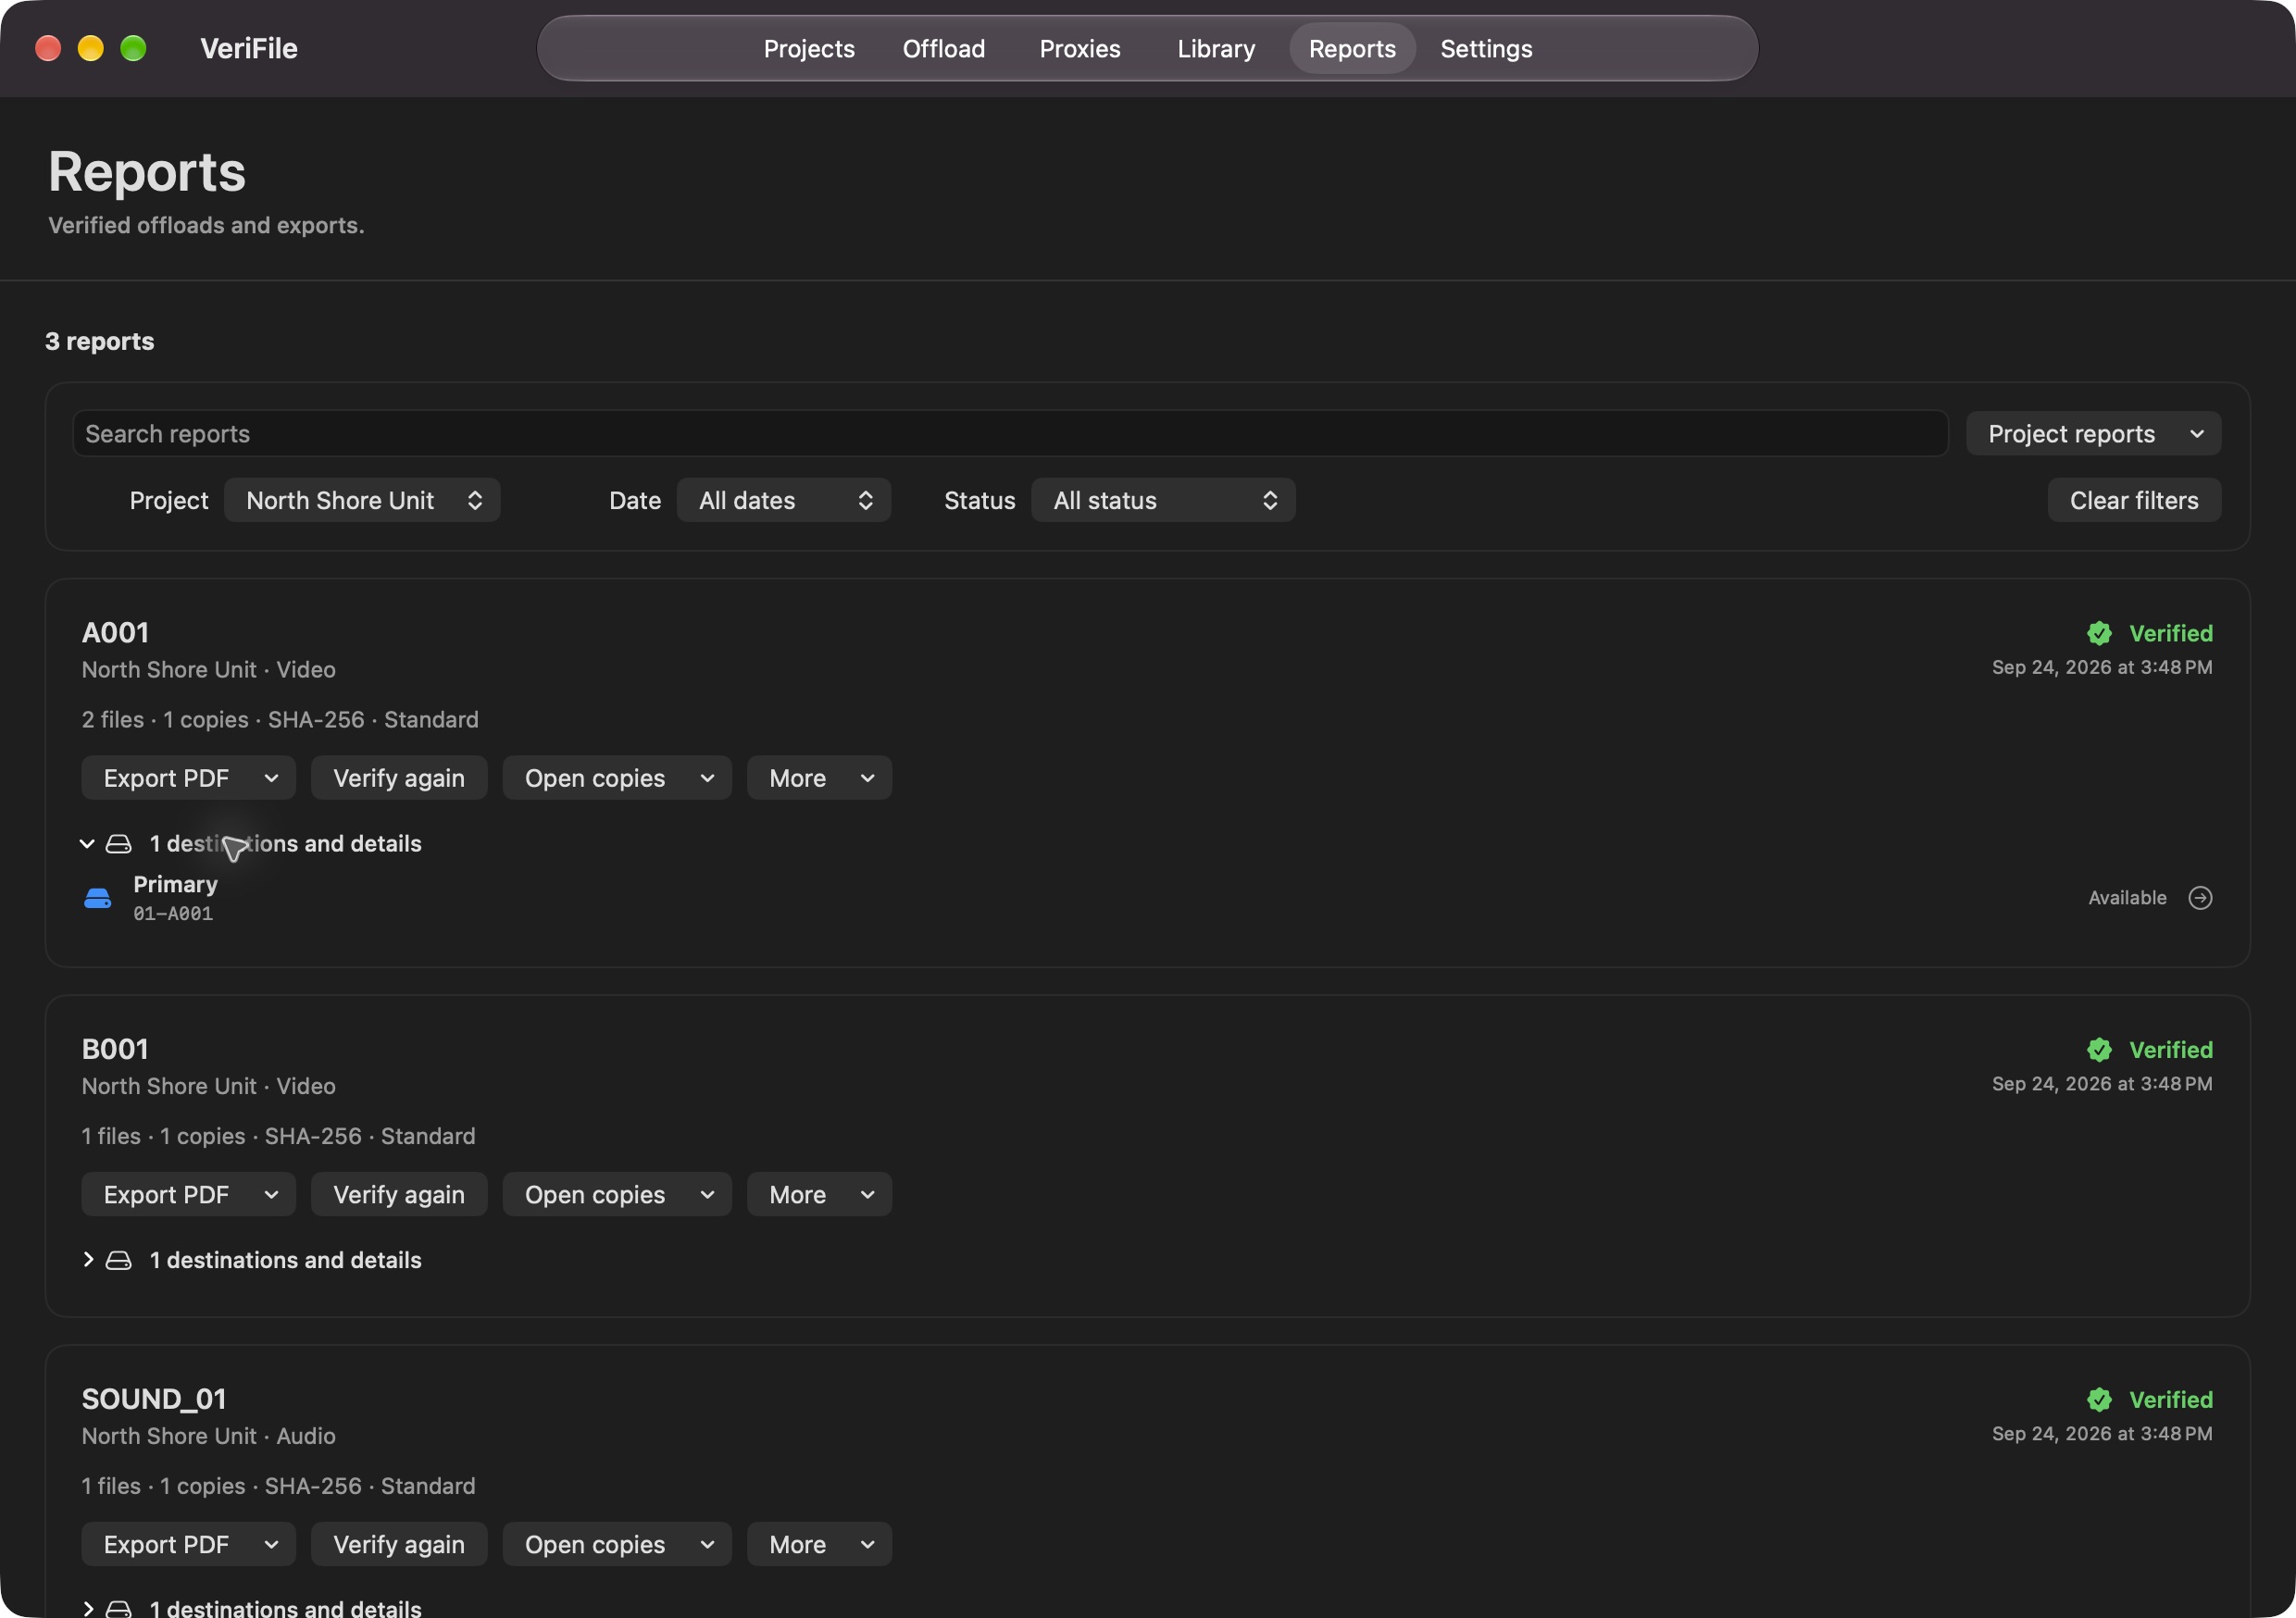Image resolution: width=2296 pixels, height=1618 pixels.
Task: Switch to the Proxies tab
Action: (1080, 48)
